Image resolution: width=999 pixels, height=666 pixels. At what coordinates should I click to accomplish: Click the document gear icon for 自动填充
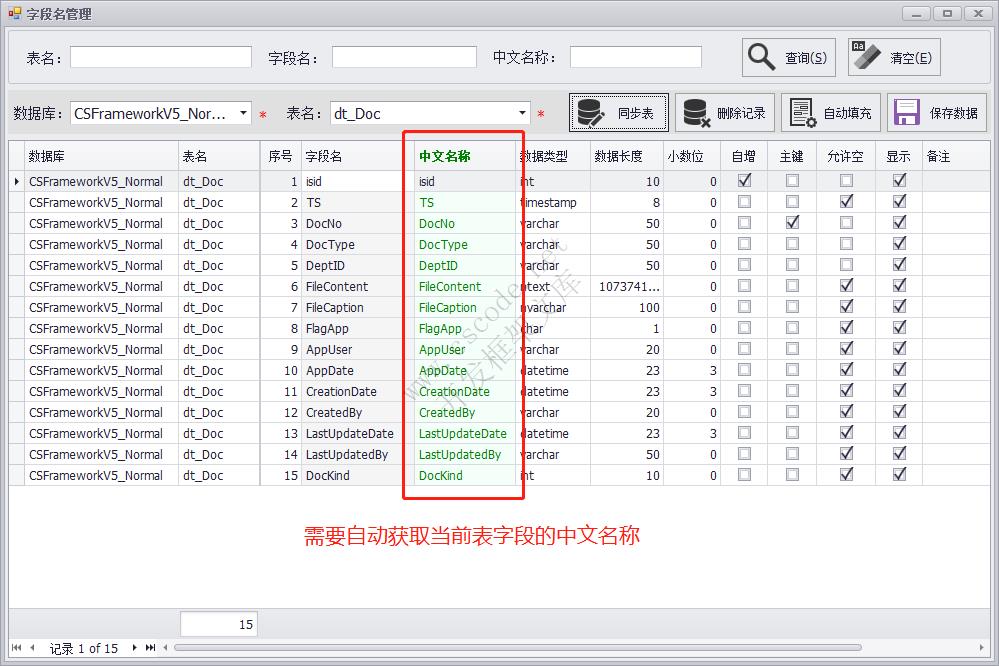pyautogui.click(x=800, y=112)
